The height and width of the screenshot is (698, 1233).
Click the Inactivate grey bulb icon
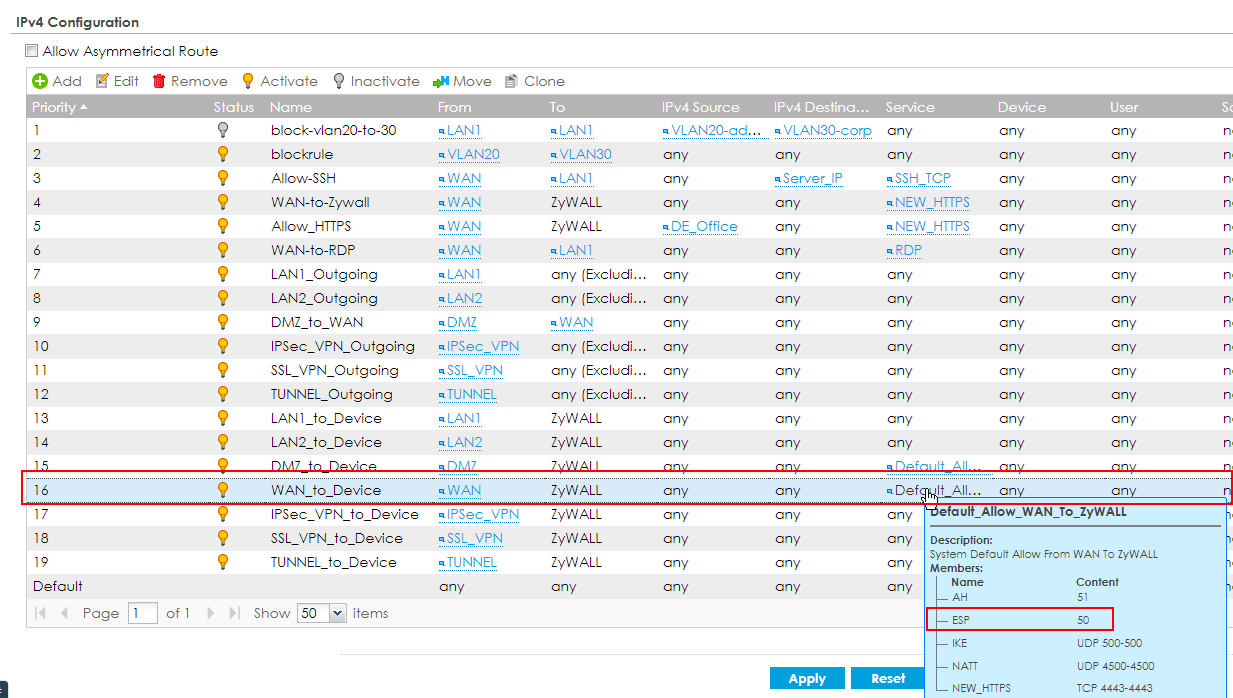pos(339,81)
